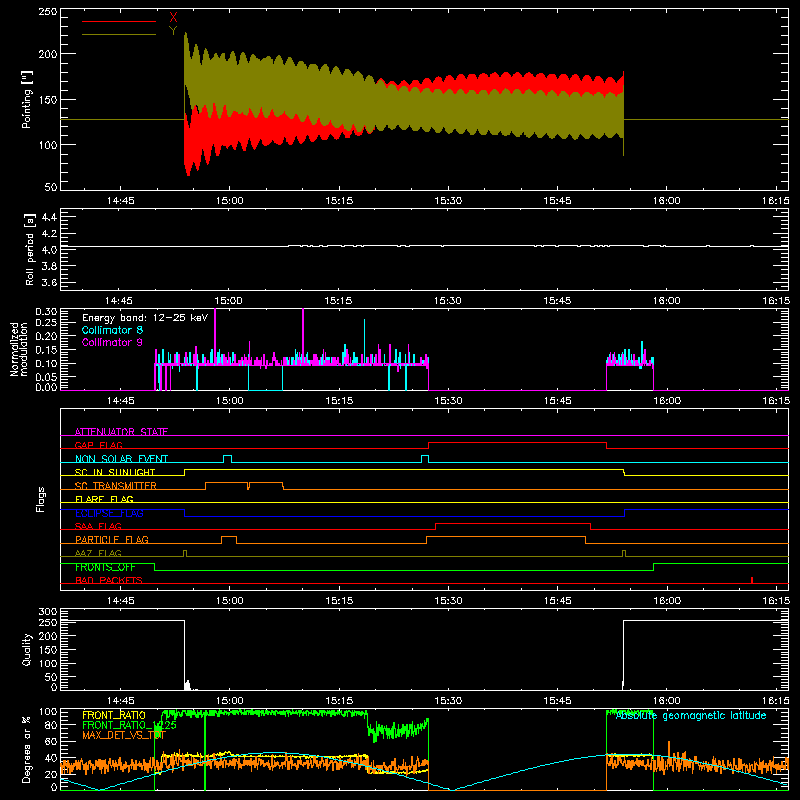Image resolution: width=800 pixels, height=800 pixels.
Task: Click the 4.4 tick on Roll period axis
Action: 48,217
